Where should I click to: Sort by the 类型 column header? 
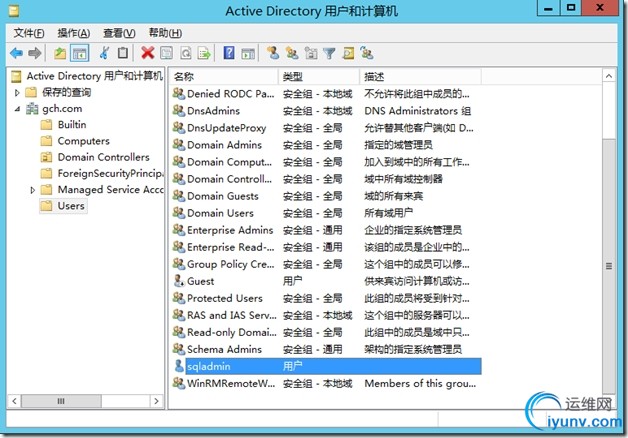(319, 76)
